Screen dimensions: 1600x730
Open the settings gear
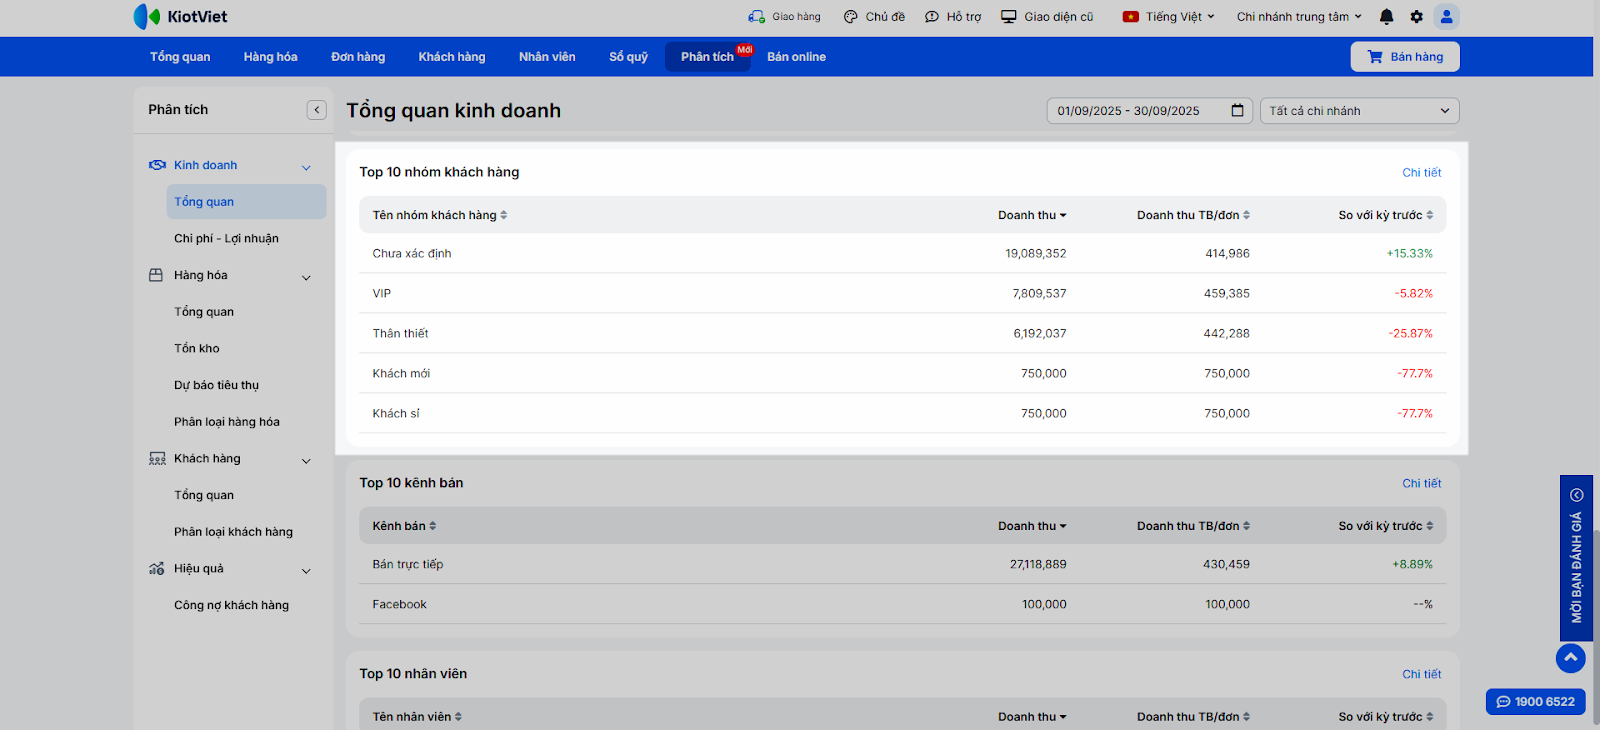click(x=1416, y=16)
